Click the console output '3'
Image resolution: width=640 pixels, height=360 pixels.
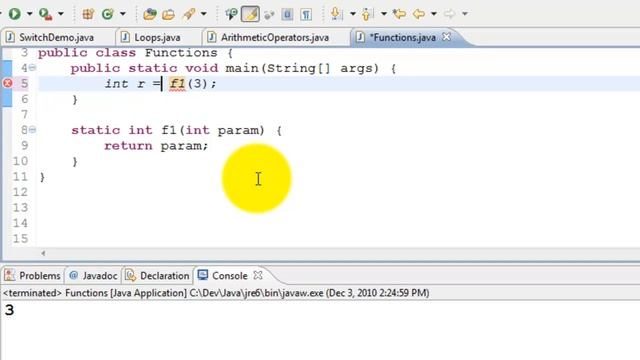pyautogui.click(x=9, y=310)
